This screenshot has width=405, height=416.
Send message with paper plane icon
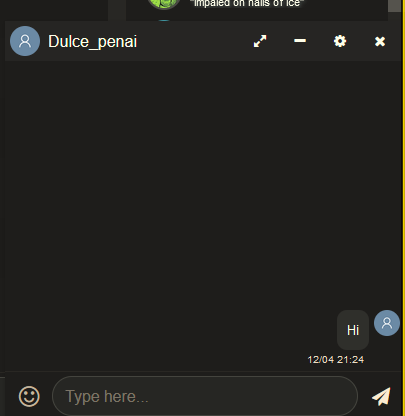pyautogui.click(x=381, y=396)
